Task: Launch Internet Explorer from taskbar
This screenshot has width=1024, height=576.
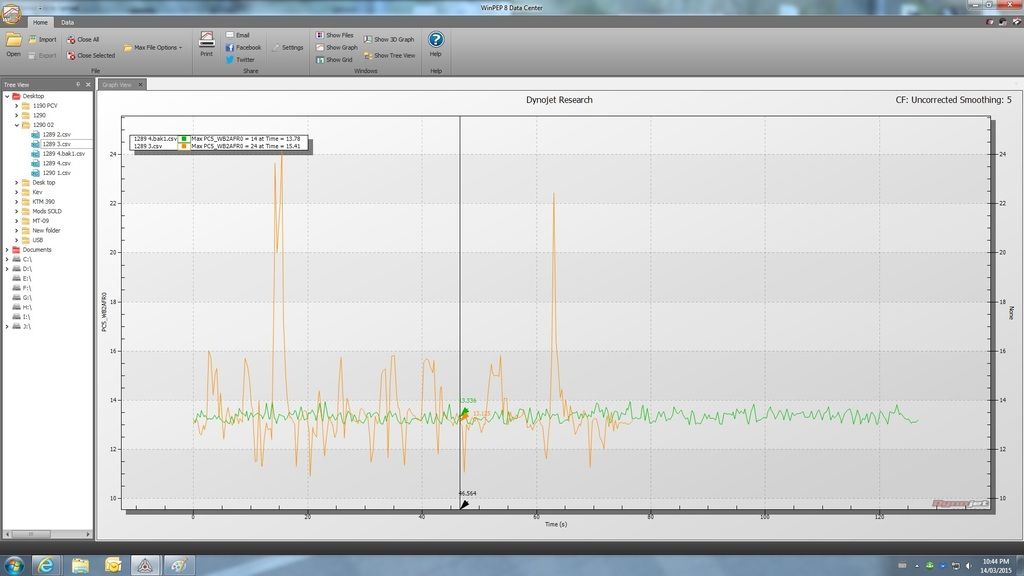Action: tap(46, 566)
